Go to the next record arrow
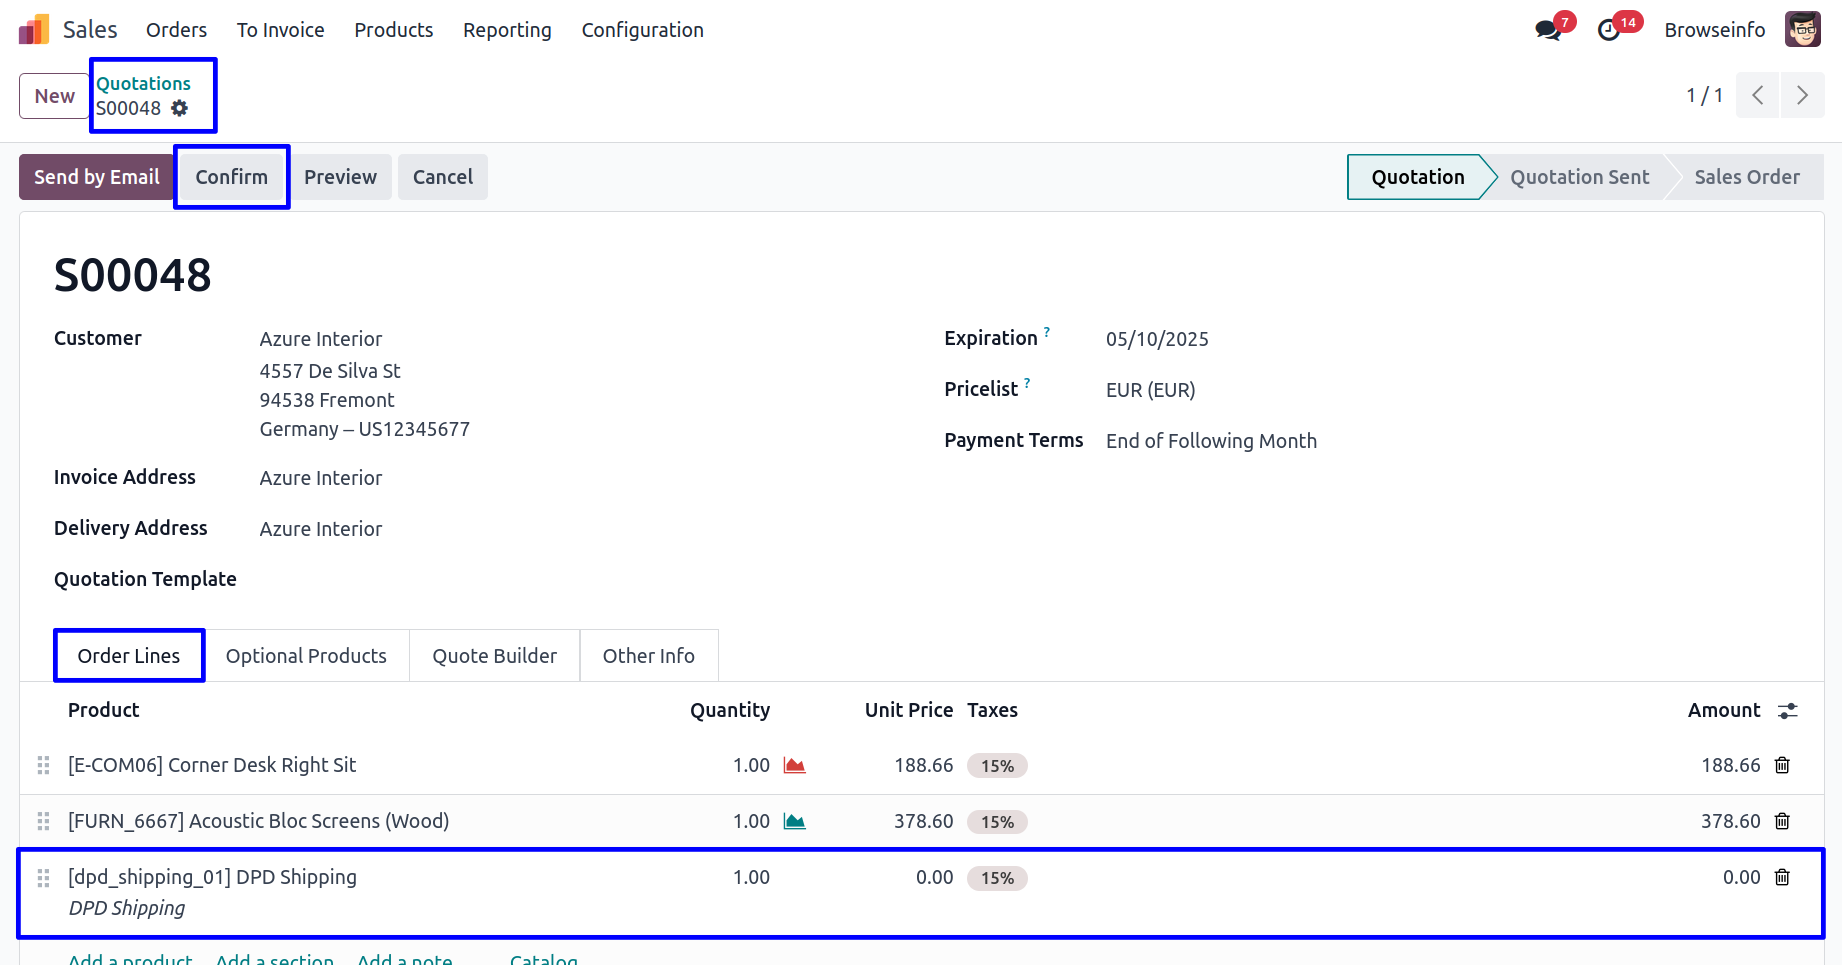This screenshot has width=1842, height=965. tap(1802, 95)
